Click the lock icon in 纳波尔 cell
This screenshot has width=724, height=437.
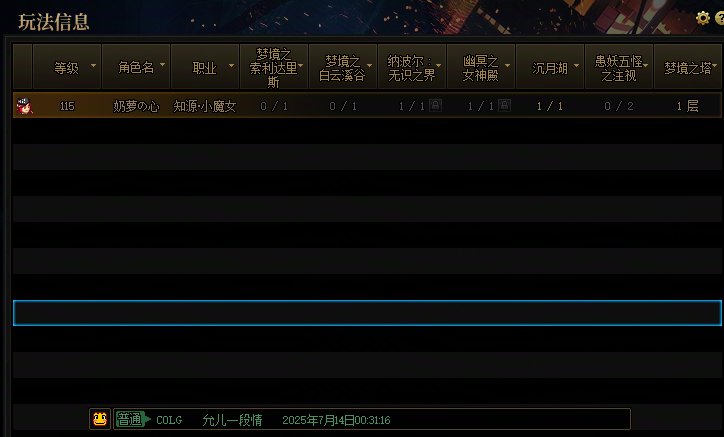[x=435, y=105]
